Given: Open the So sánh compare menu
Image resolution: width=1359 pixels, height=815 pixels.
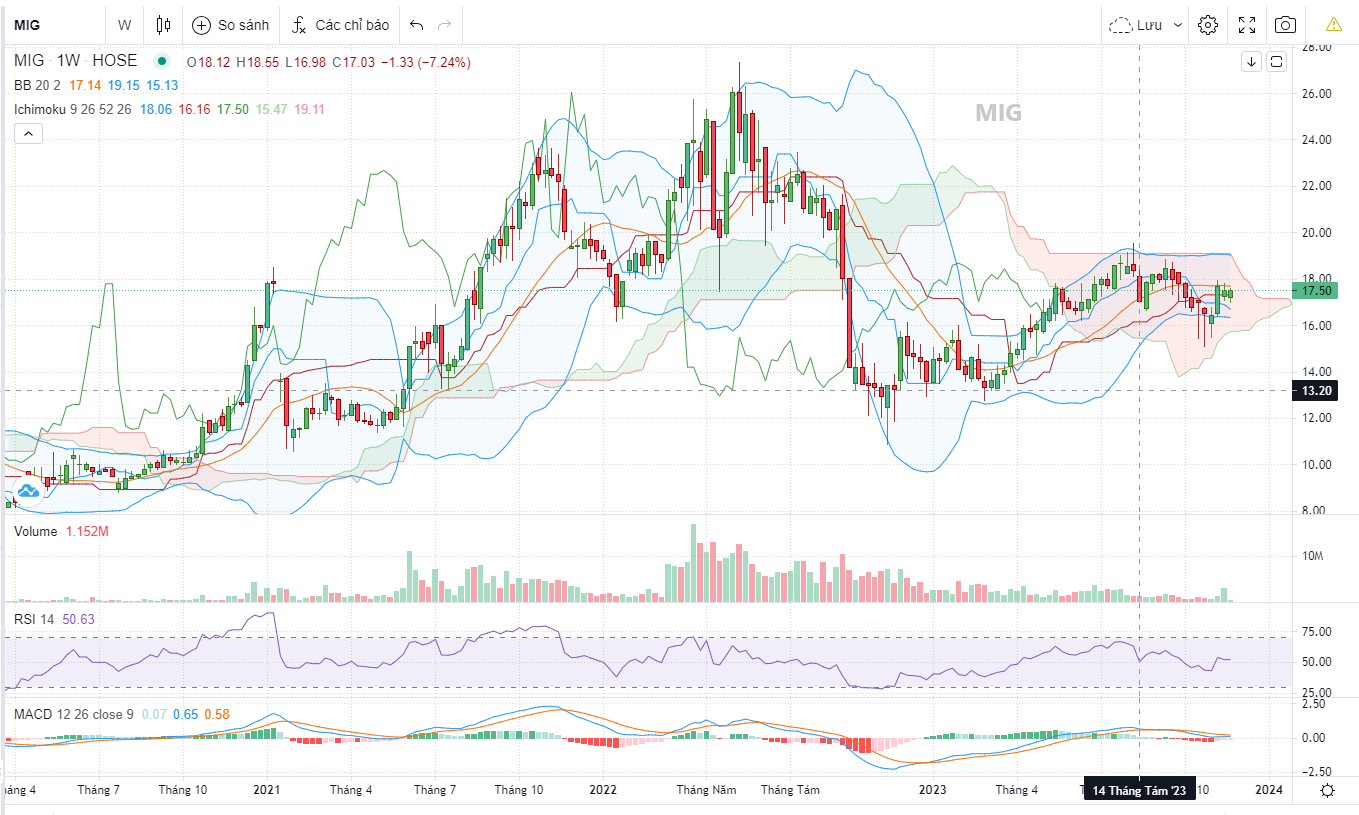Looking at the screenshot, I should click(231, 25).
